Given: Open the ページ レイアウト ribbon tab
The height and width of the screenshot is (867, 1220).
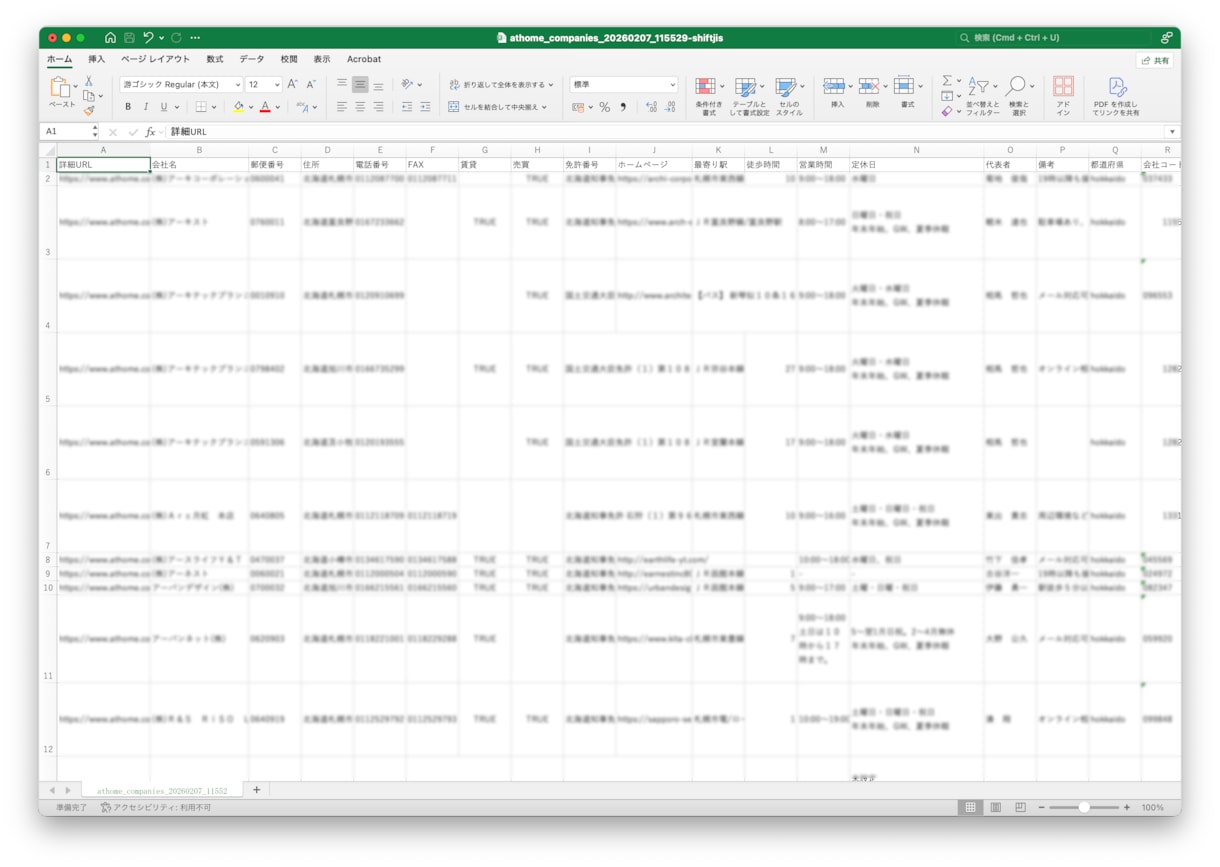Looking at the screenshot, I should (x=155, y=60).
